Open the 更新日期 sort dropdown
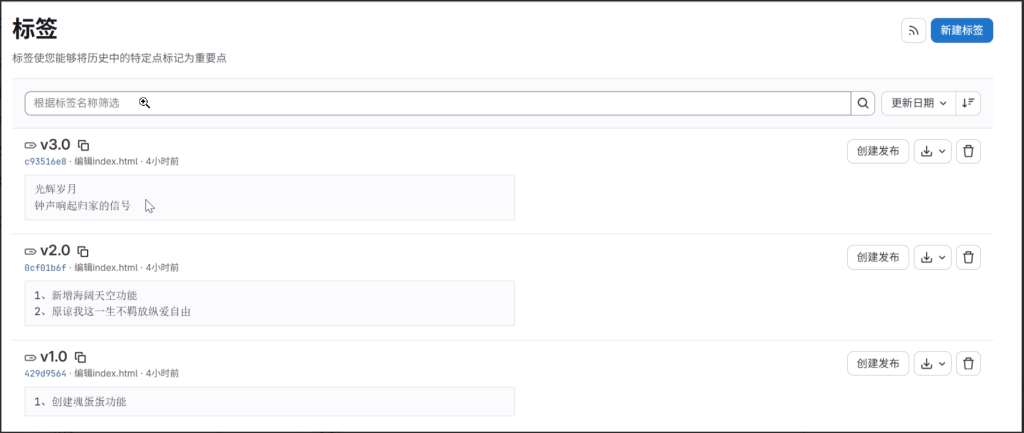Image resolution: width=1024 pixels, height=433 pixels. pyautogui.click(x=917, y=103)
